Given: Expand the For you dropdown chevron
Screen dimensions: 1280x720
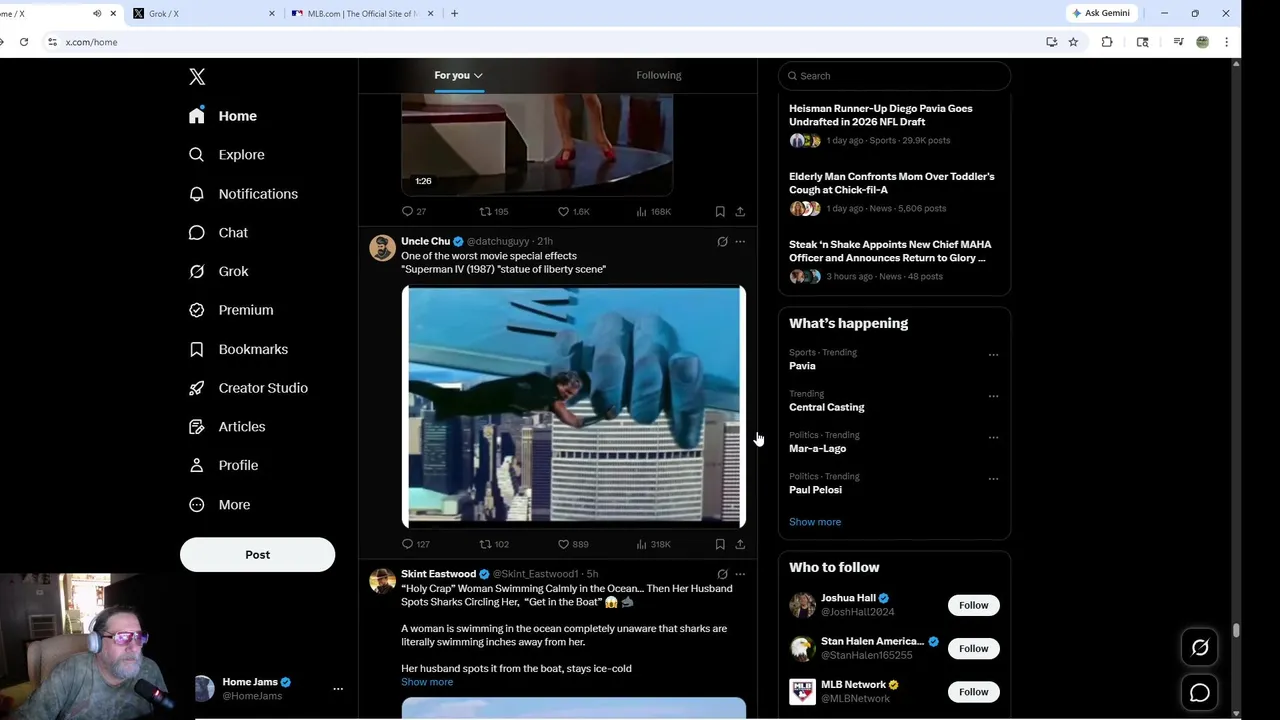Looking at the screenshot, I should 478,76.
